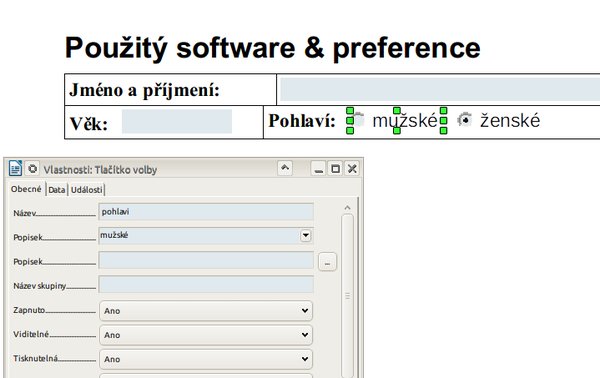Close the Vlastnosti Tlačítko volby dialog
600x378 pixels.
(x=352, y=169)
